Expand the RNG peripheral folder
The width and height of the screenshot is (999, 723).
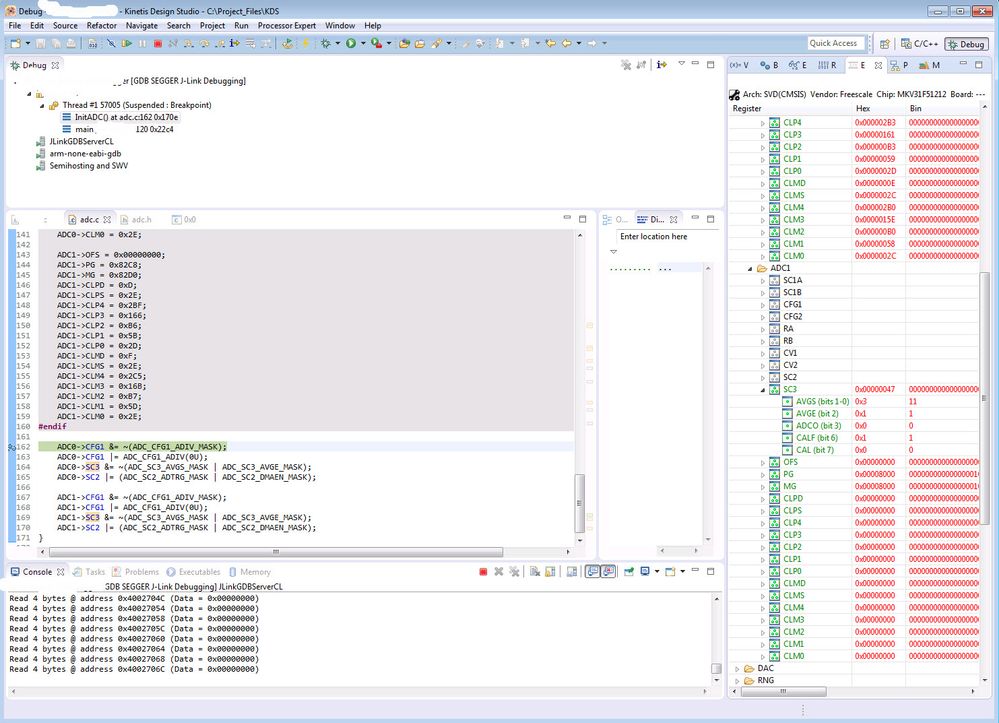click(738, 681)
